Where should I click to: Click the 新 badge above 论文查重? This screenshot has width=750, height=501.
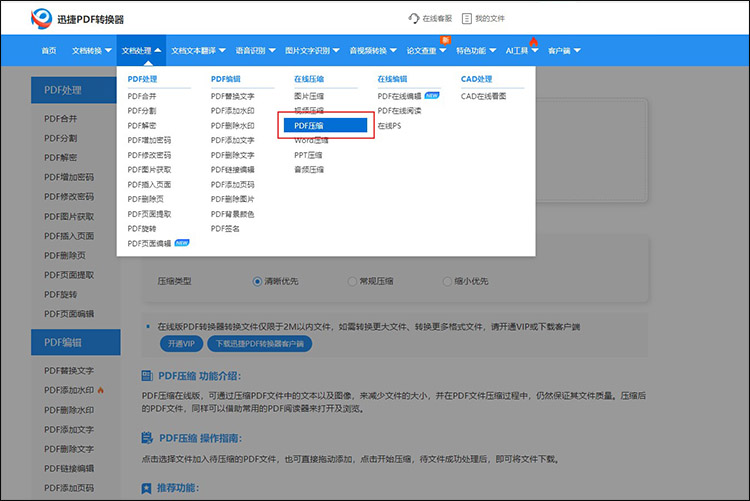445,40
